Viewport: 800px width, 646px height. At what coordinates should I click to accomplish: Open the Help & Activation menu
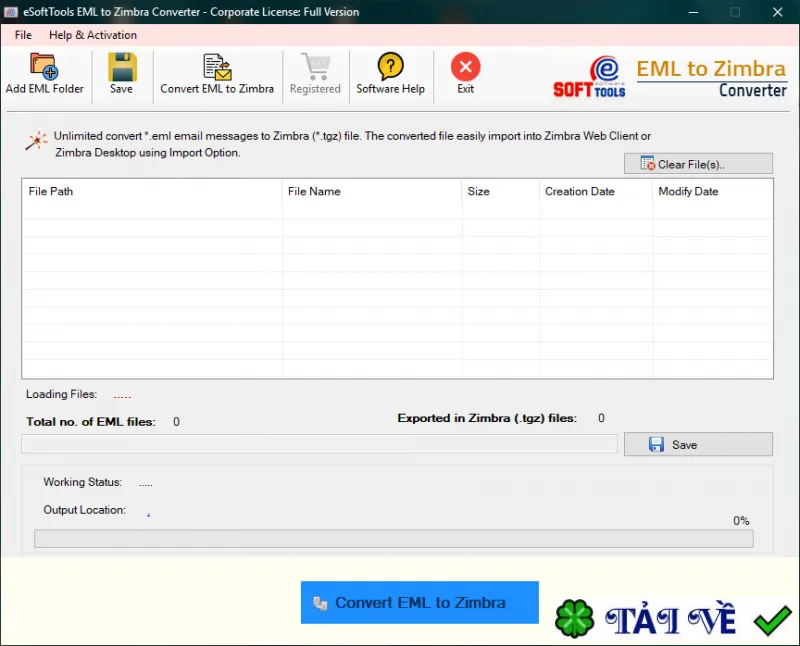[93, 35]
